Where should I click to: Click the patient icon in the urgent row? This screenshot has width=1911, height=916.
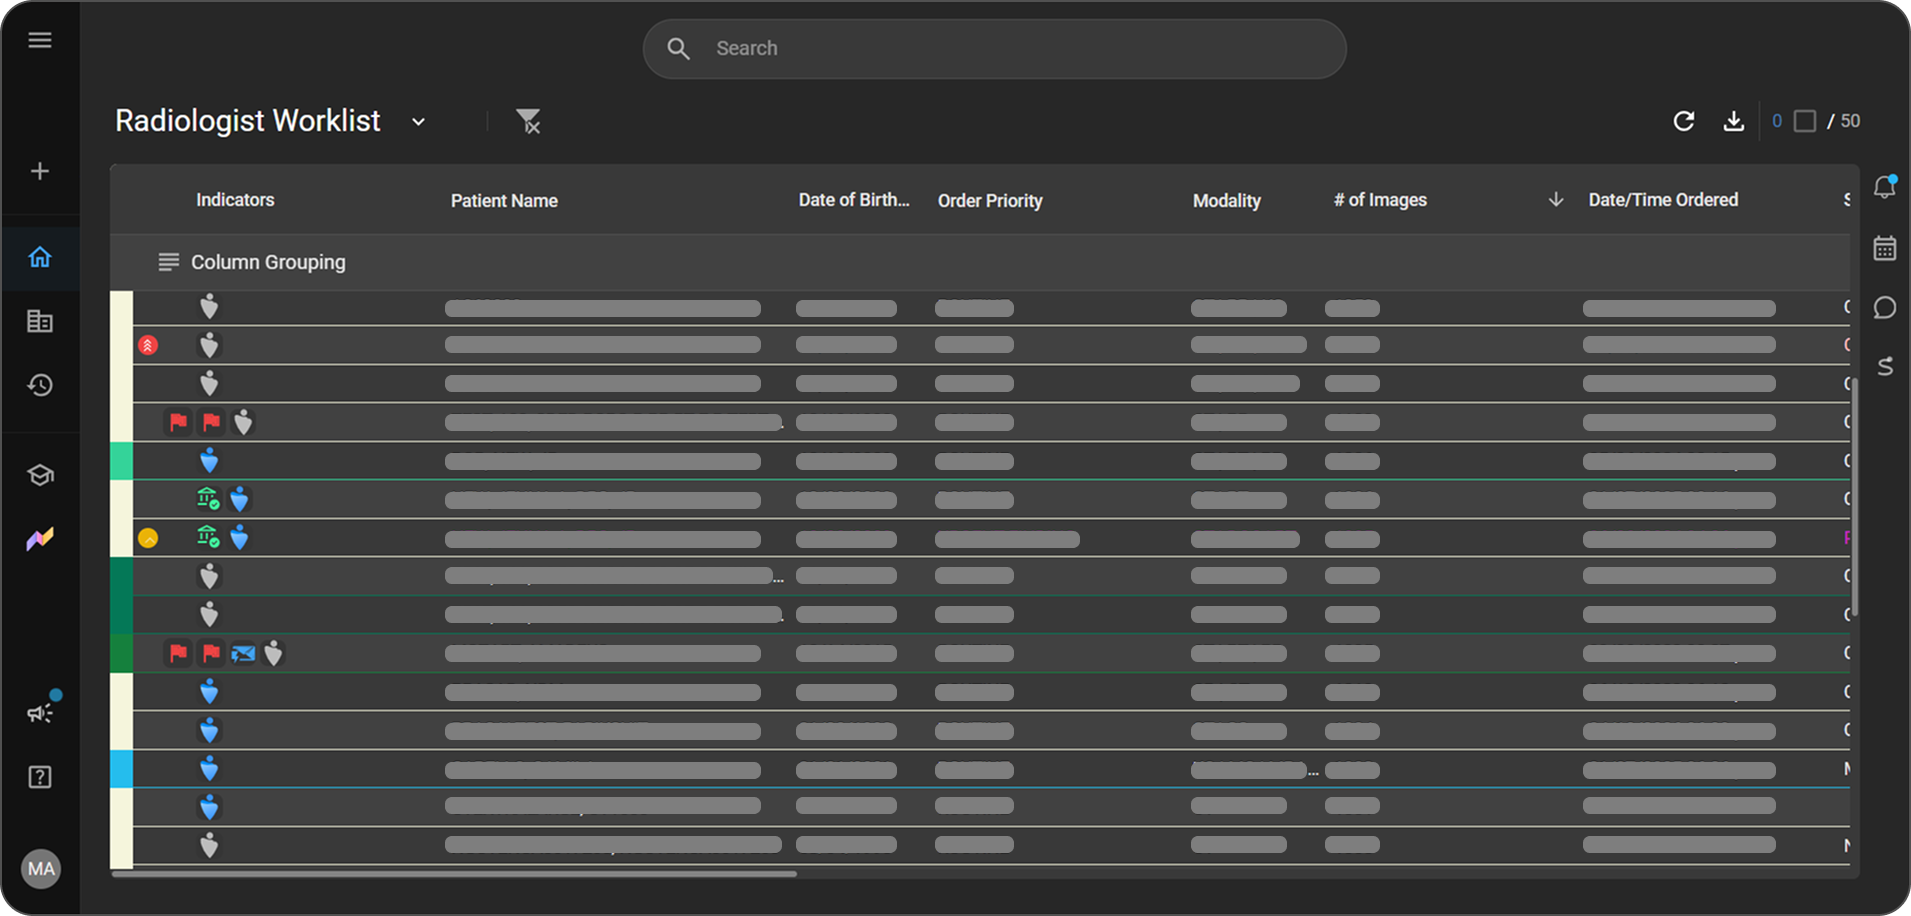pyautogui.click(x=209, y=345)
